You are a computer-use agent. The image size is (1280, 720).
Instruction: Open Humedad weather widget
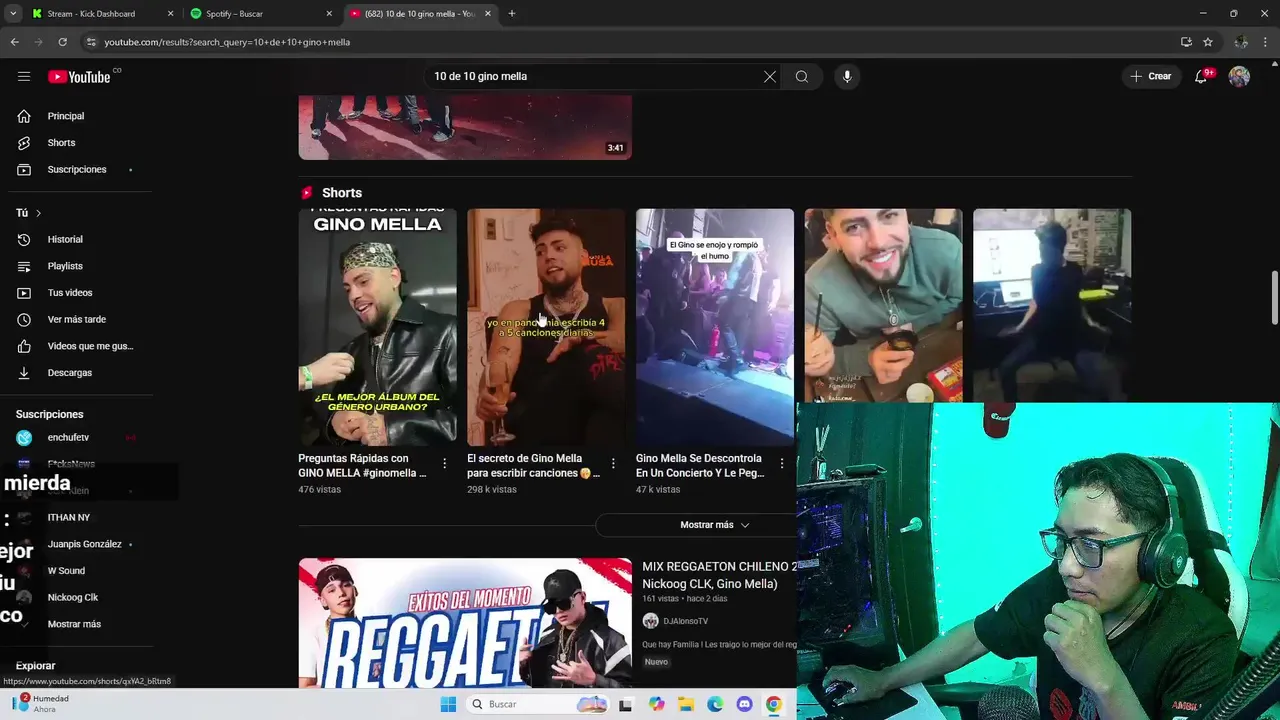click(x=42, y=704)
